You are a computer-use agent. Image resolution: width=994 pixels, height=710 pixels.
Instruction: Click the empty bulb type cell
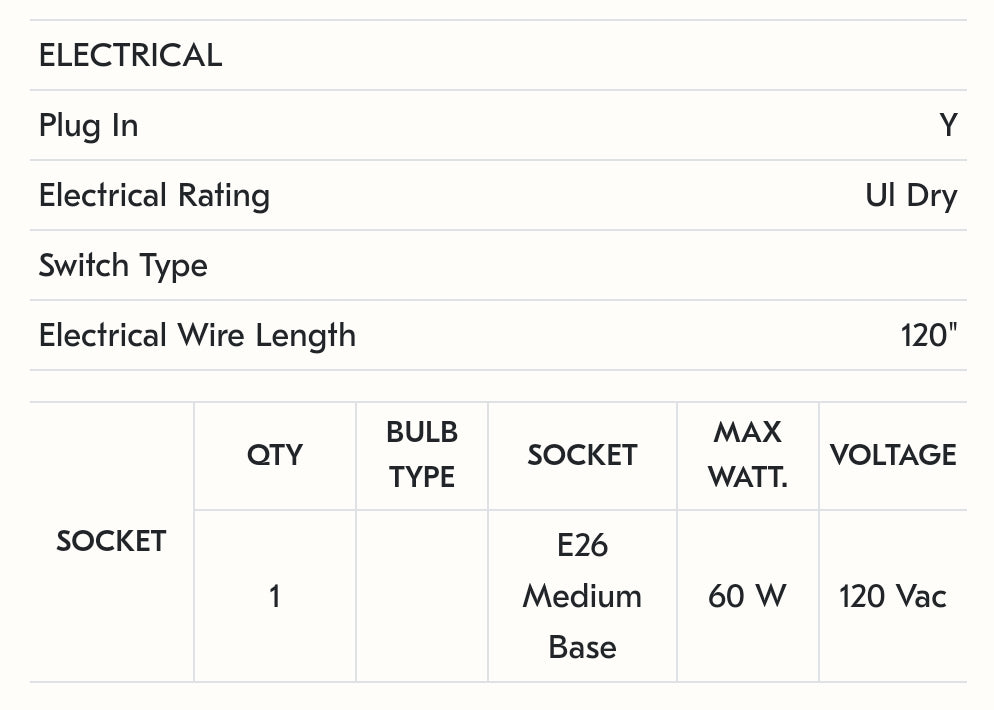pos(422,597)
